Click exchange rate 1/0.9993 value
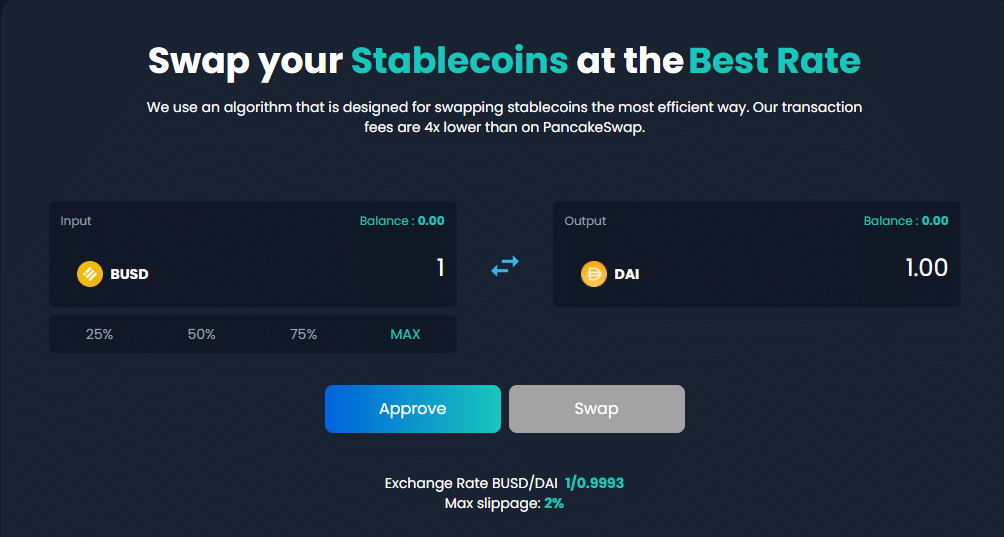Screen dimensions: 1004x537 594,483
